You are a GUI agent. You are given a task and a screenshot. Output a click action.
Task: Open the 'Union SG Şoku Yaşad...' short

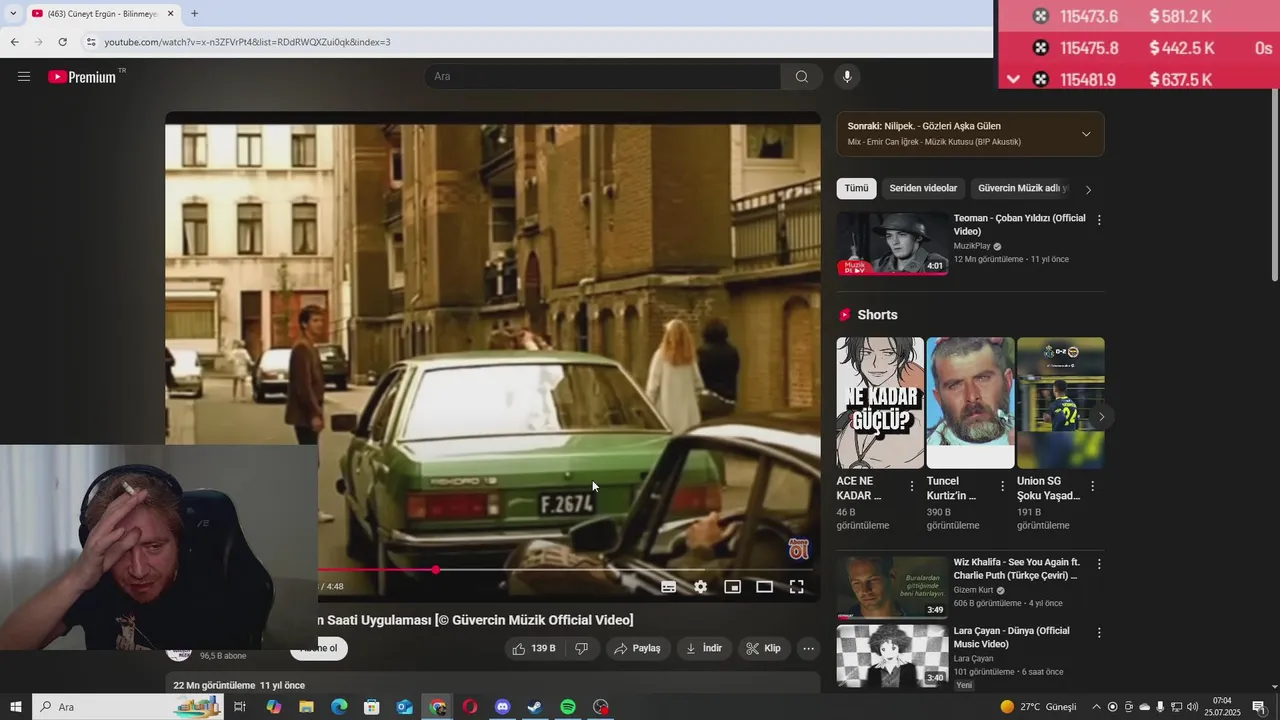(x=1060, y=403)
